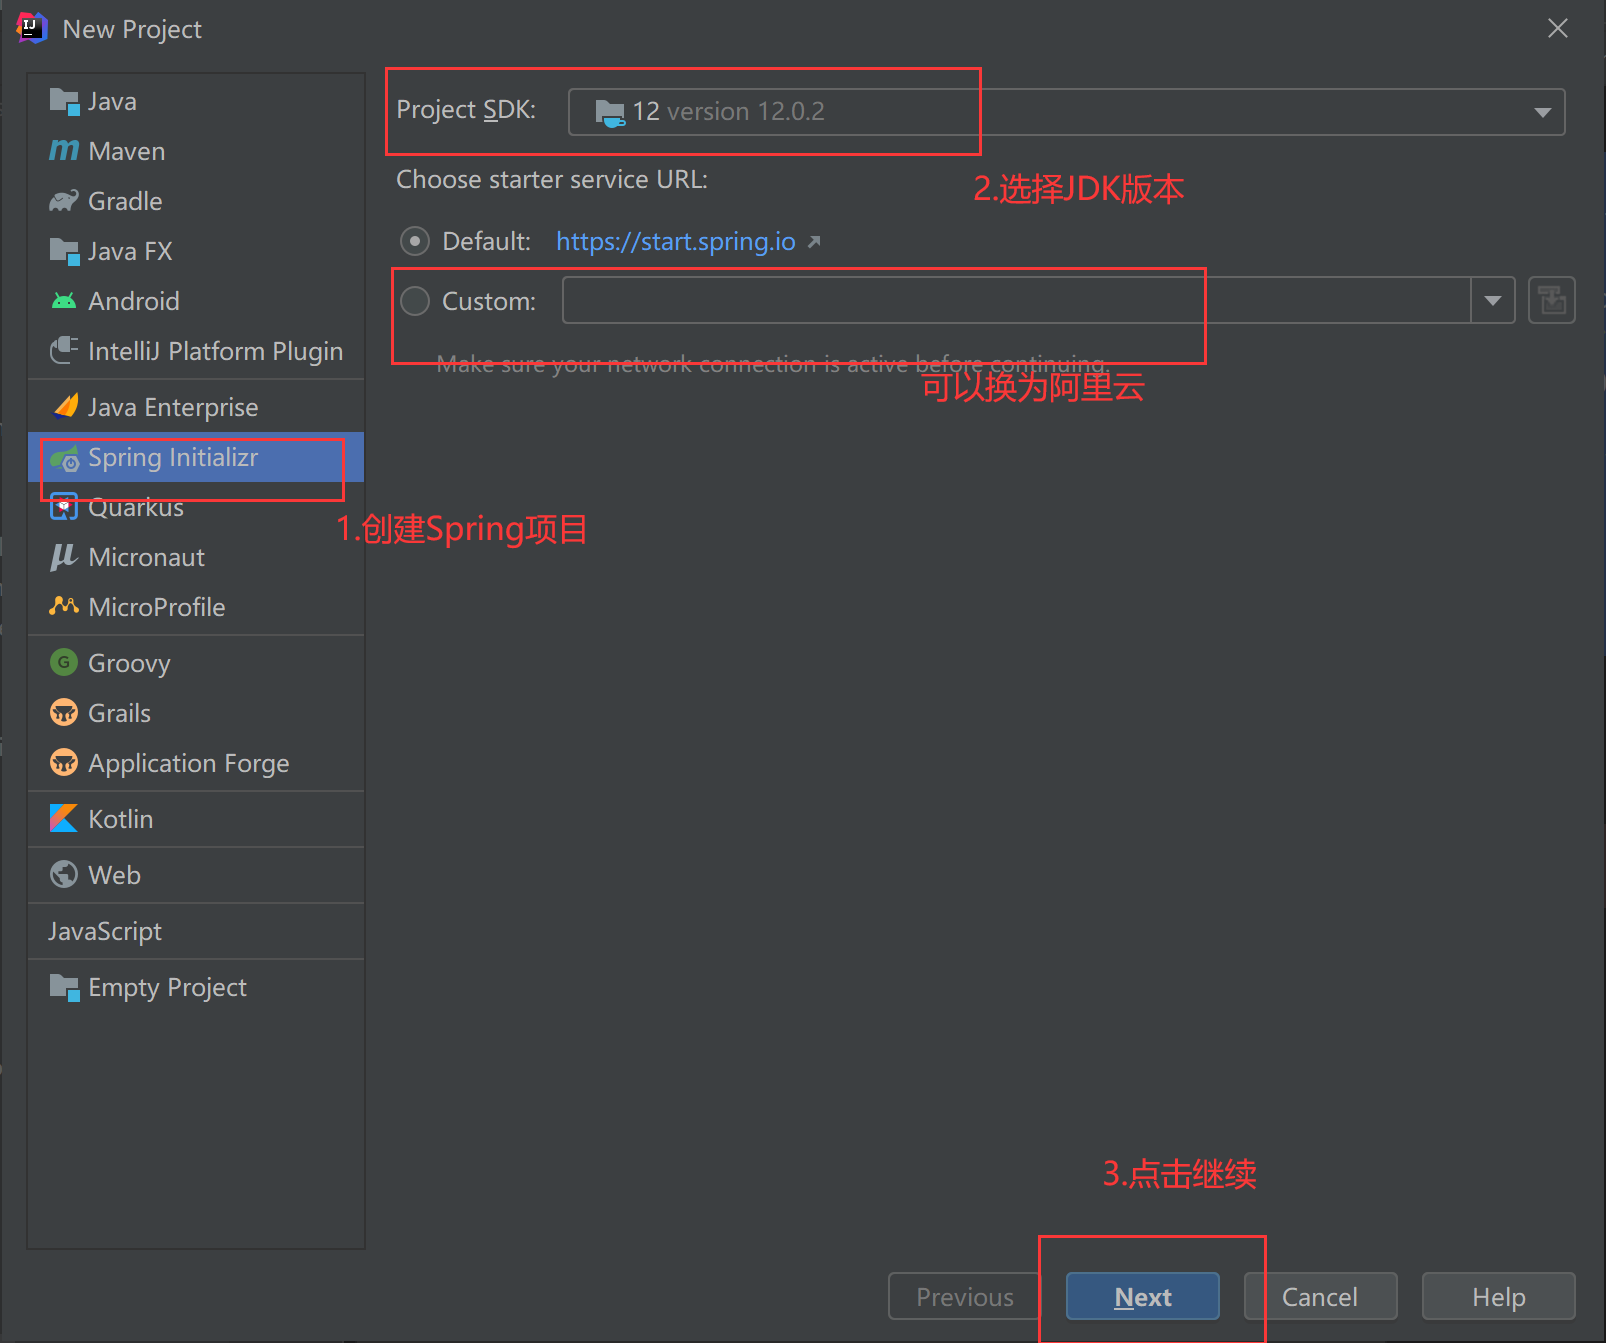The image size is (1606, 1343).
Task: Choose Maven project type label
Action: [x=127, y=151]
